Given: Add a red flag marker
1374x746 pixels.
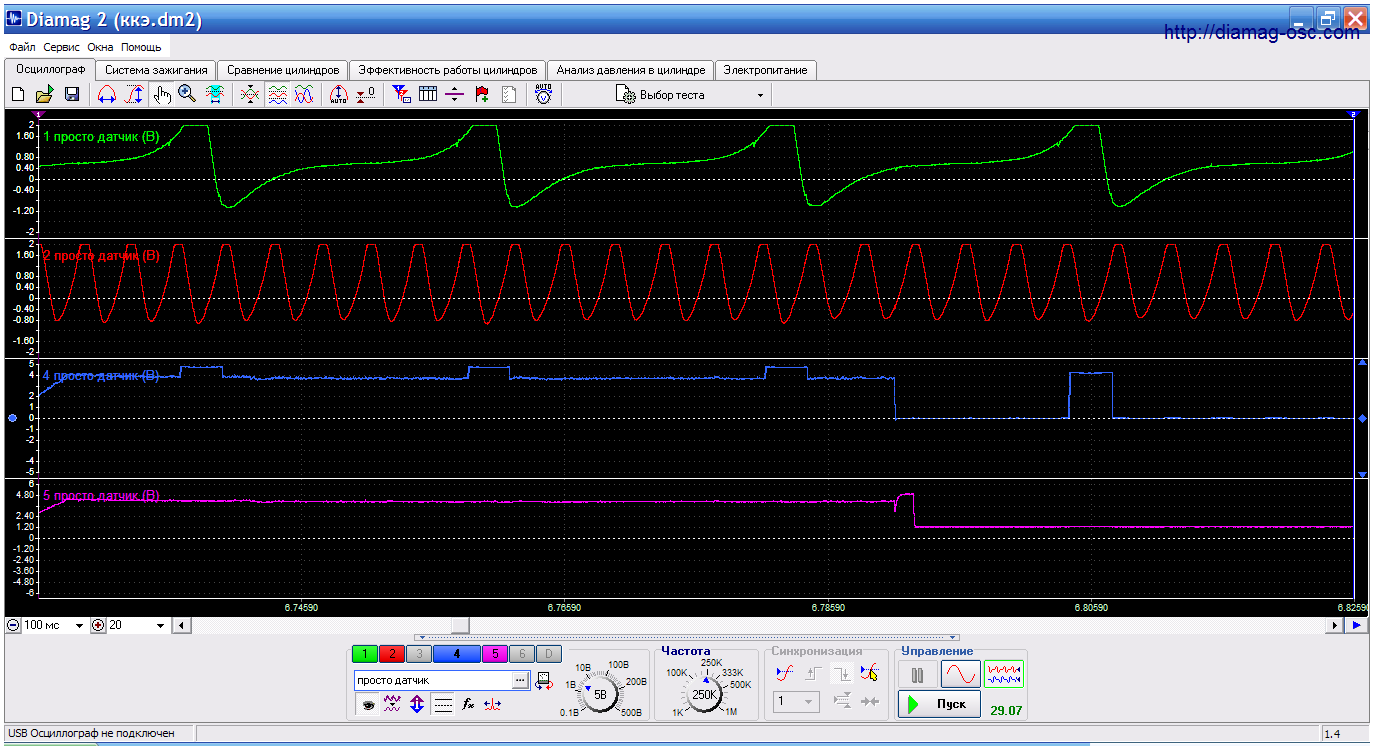Looking at the screenshot, I should pyautogui.click(x=482, y=95).
